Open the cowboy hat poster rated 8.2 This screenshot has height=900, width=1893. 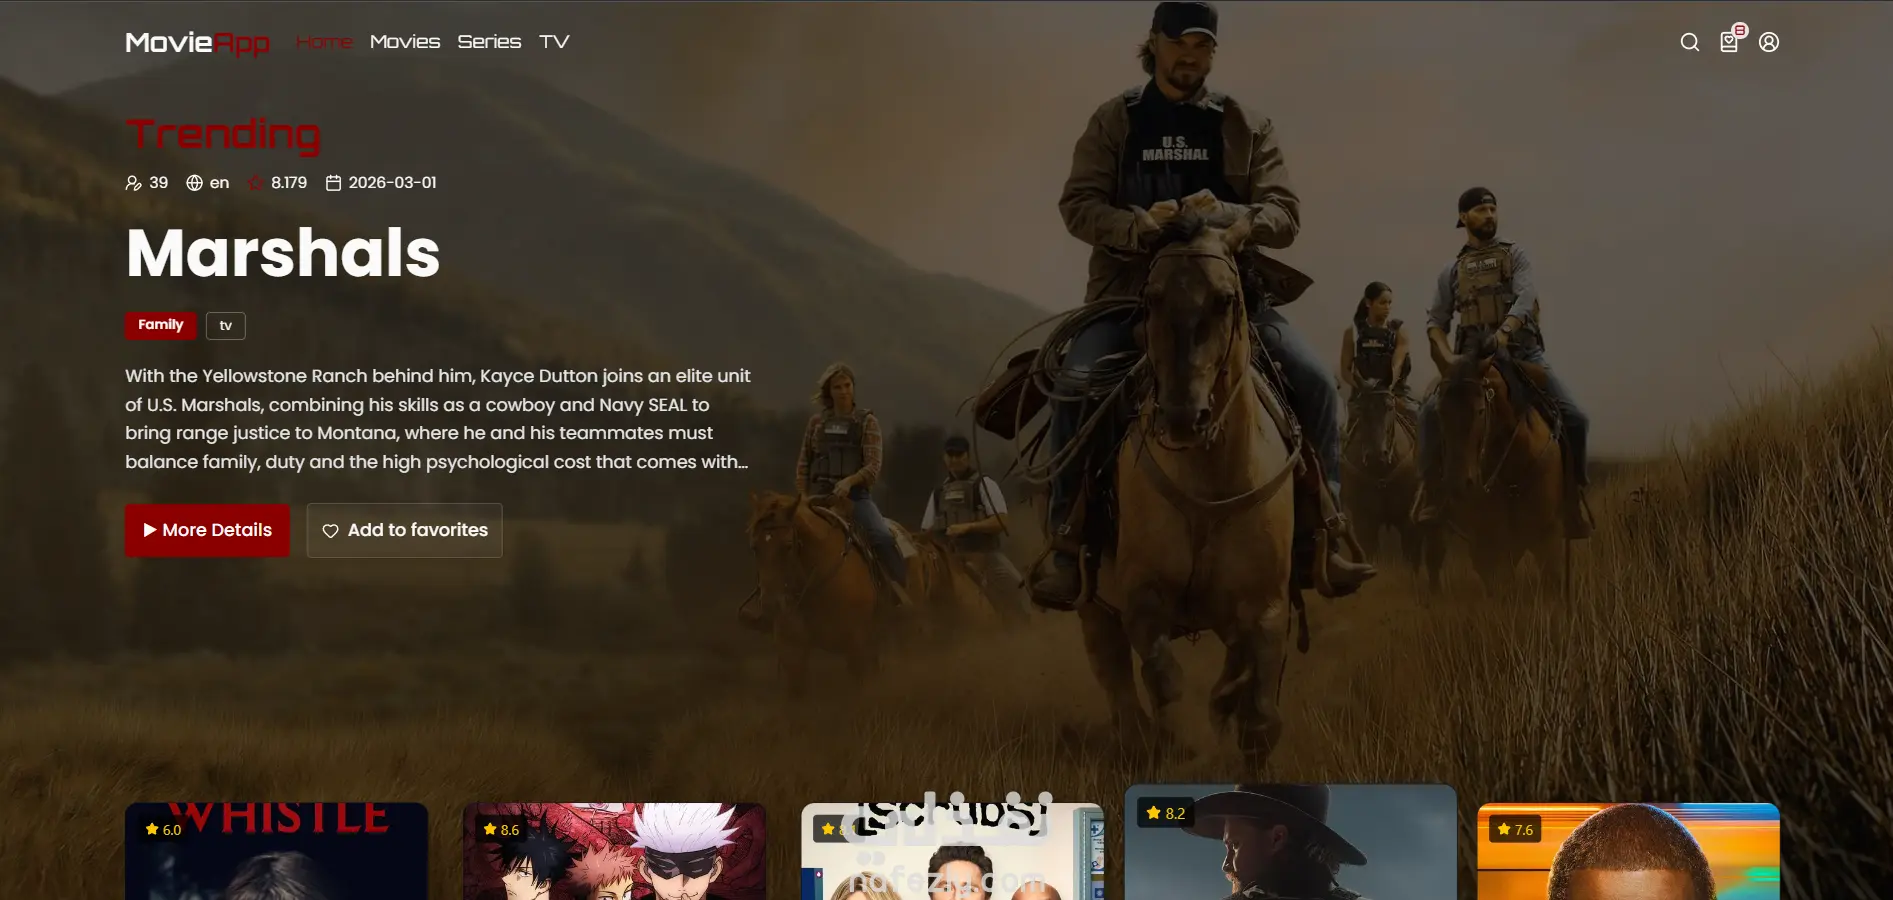point(1290,843)
